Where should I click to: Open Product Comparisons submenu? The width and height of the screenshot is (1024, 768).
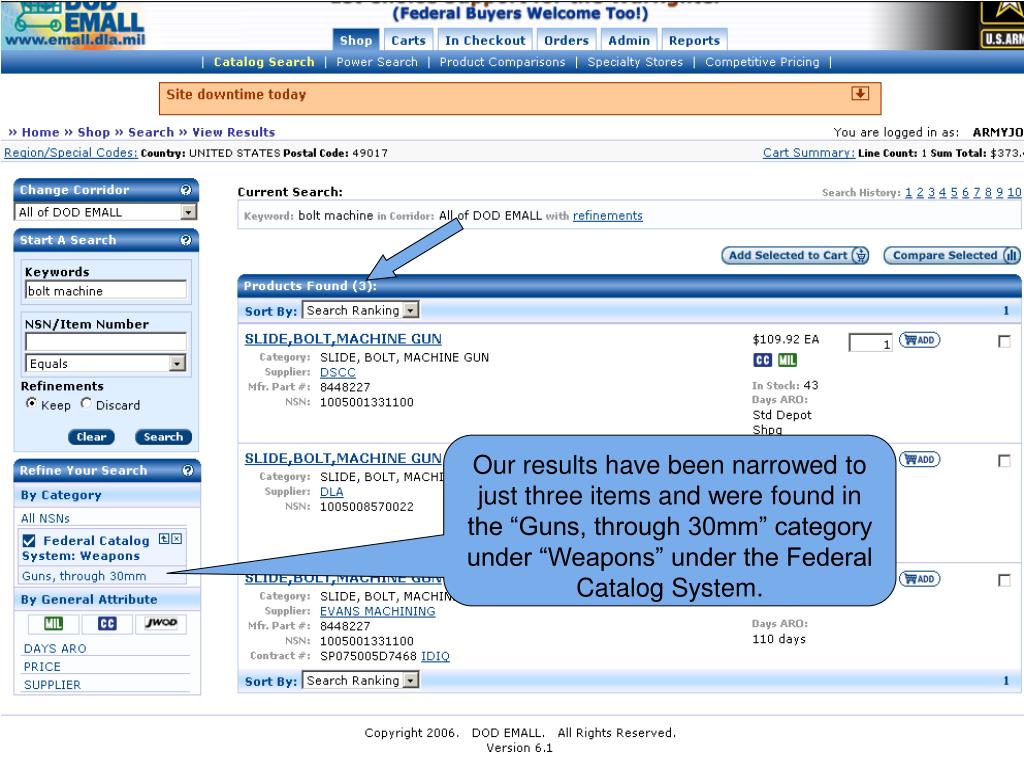click(502, 62)
